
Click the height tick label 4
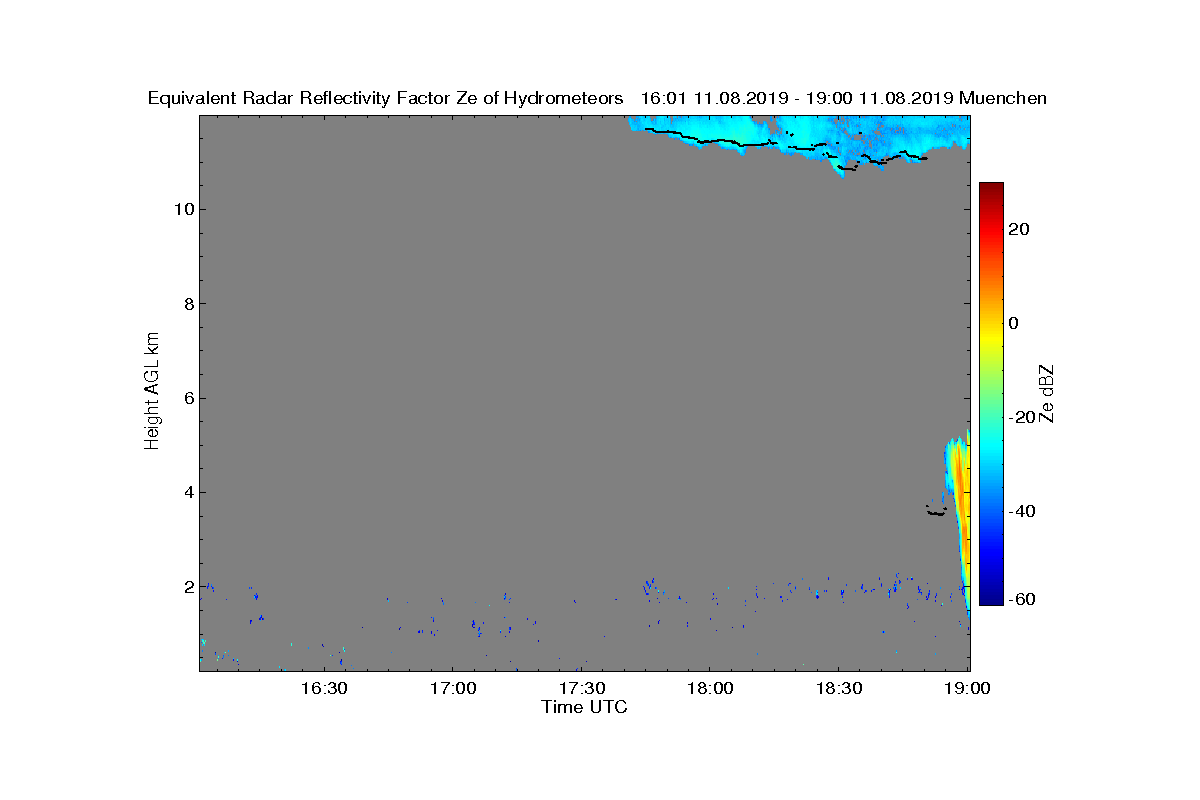(187, 492)
